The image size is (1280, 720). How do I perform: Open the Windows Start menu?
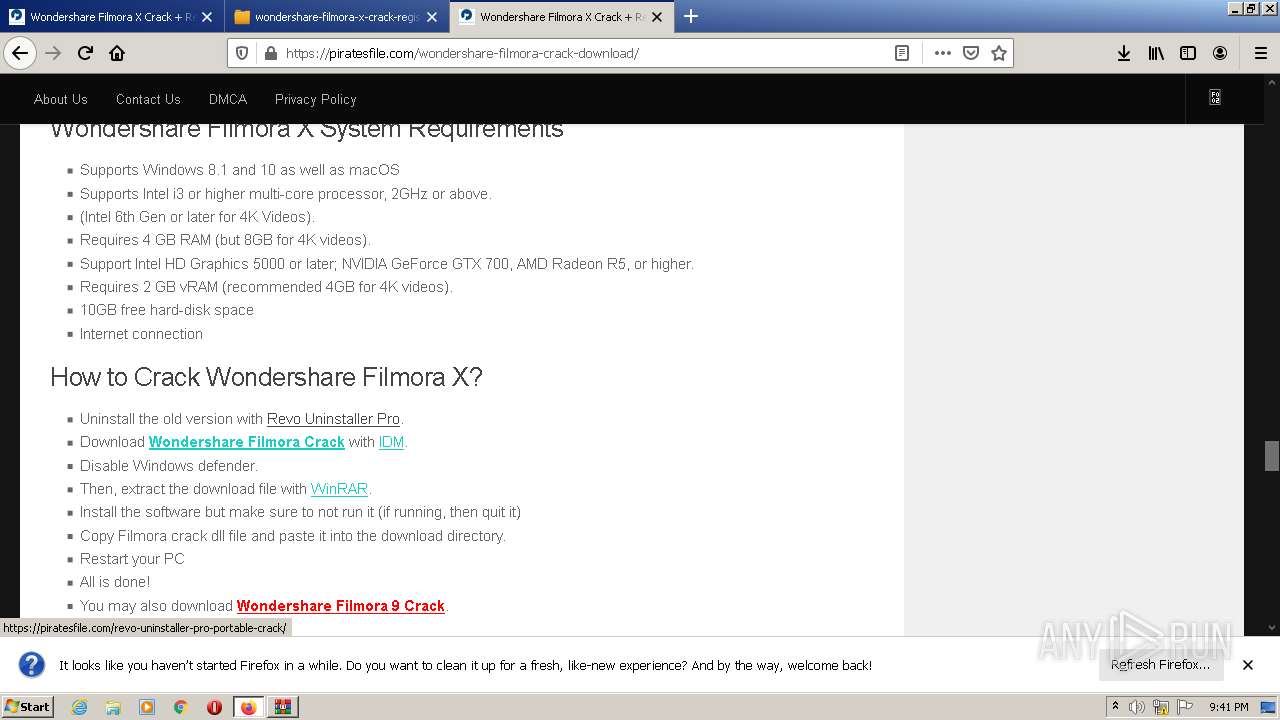[28, 707]
